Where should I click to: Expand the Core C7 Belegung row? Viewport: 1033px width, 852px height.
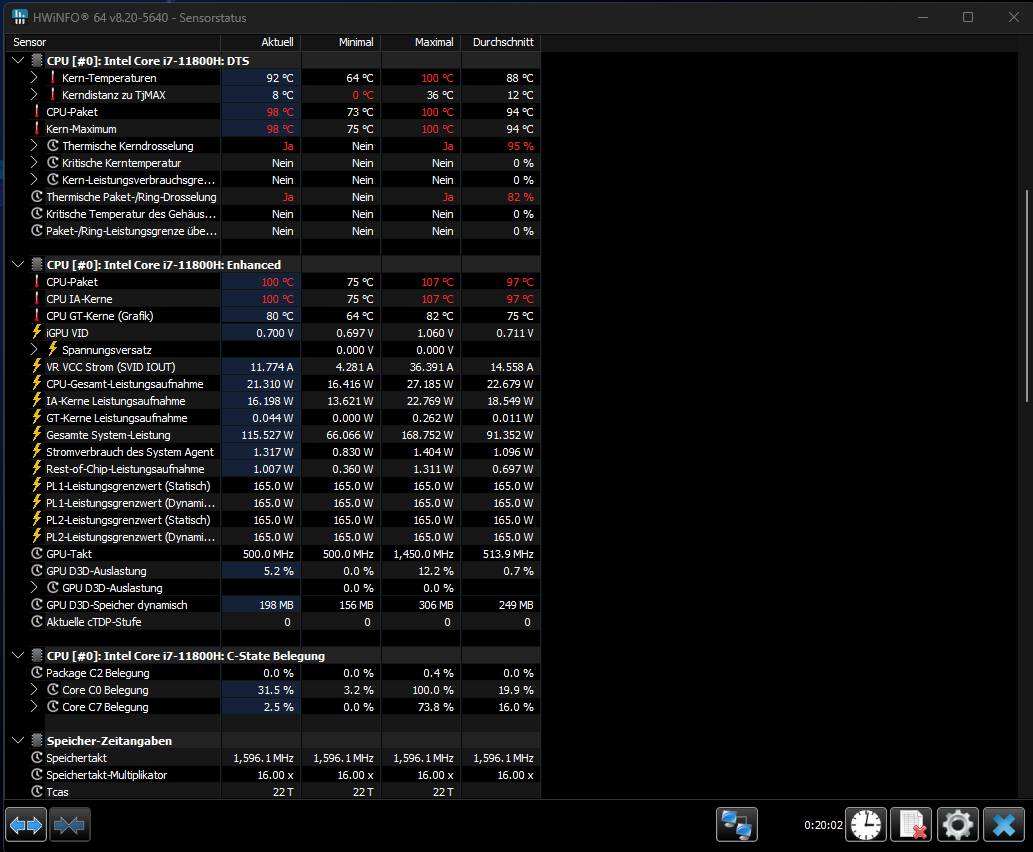pyautogui.click(x=34, y=707)
